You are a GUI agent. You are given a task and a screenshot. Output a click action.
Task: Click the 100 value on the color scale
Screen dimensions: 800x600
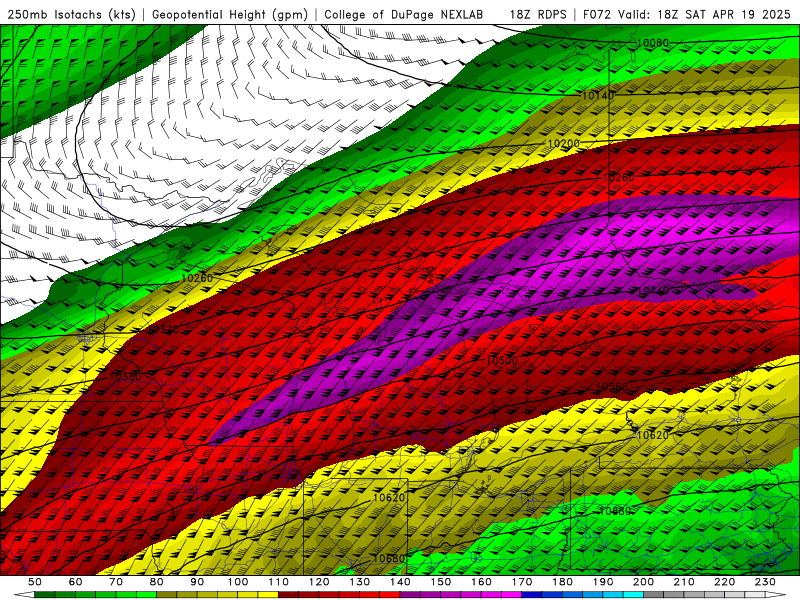coord(238,582)
